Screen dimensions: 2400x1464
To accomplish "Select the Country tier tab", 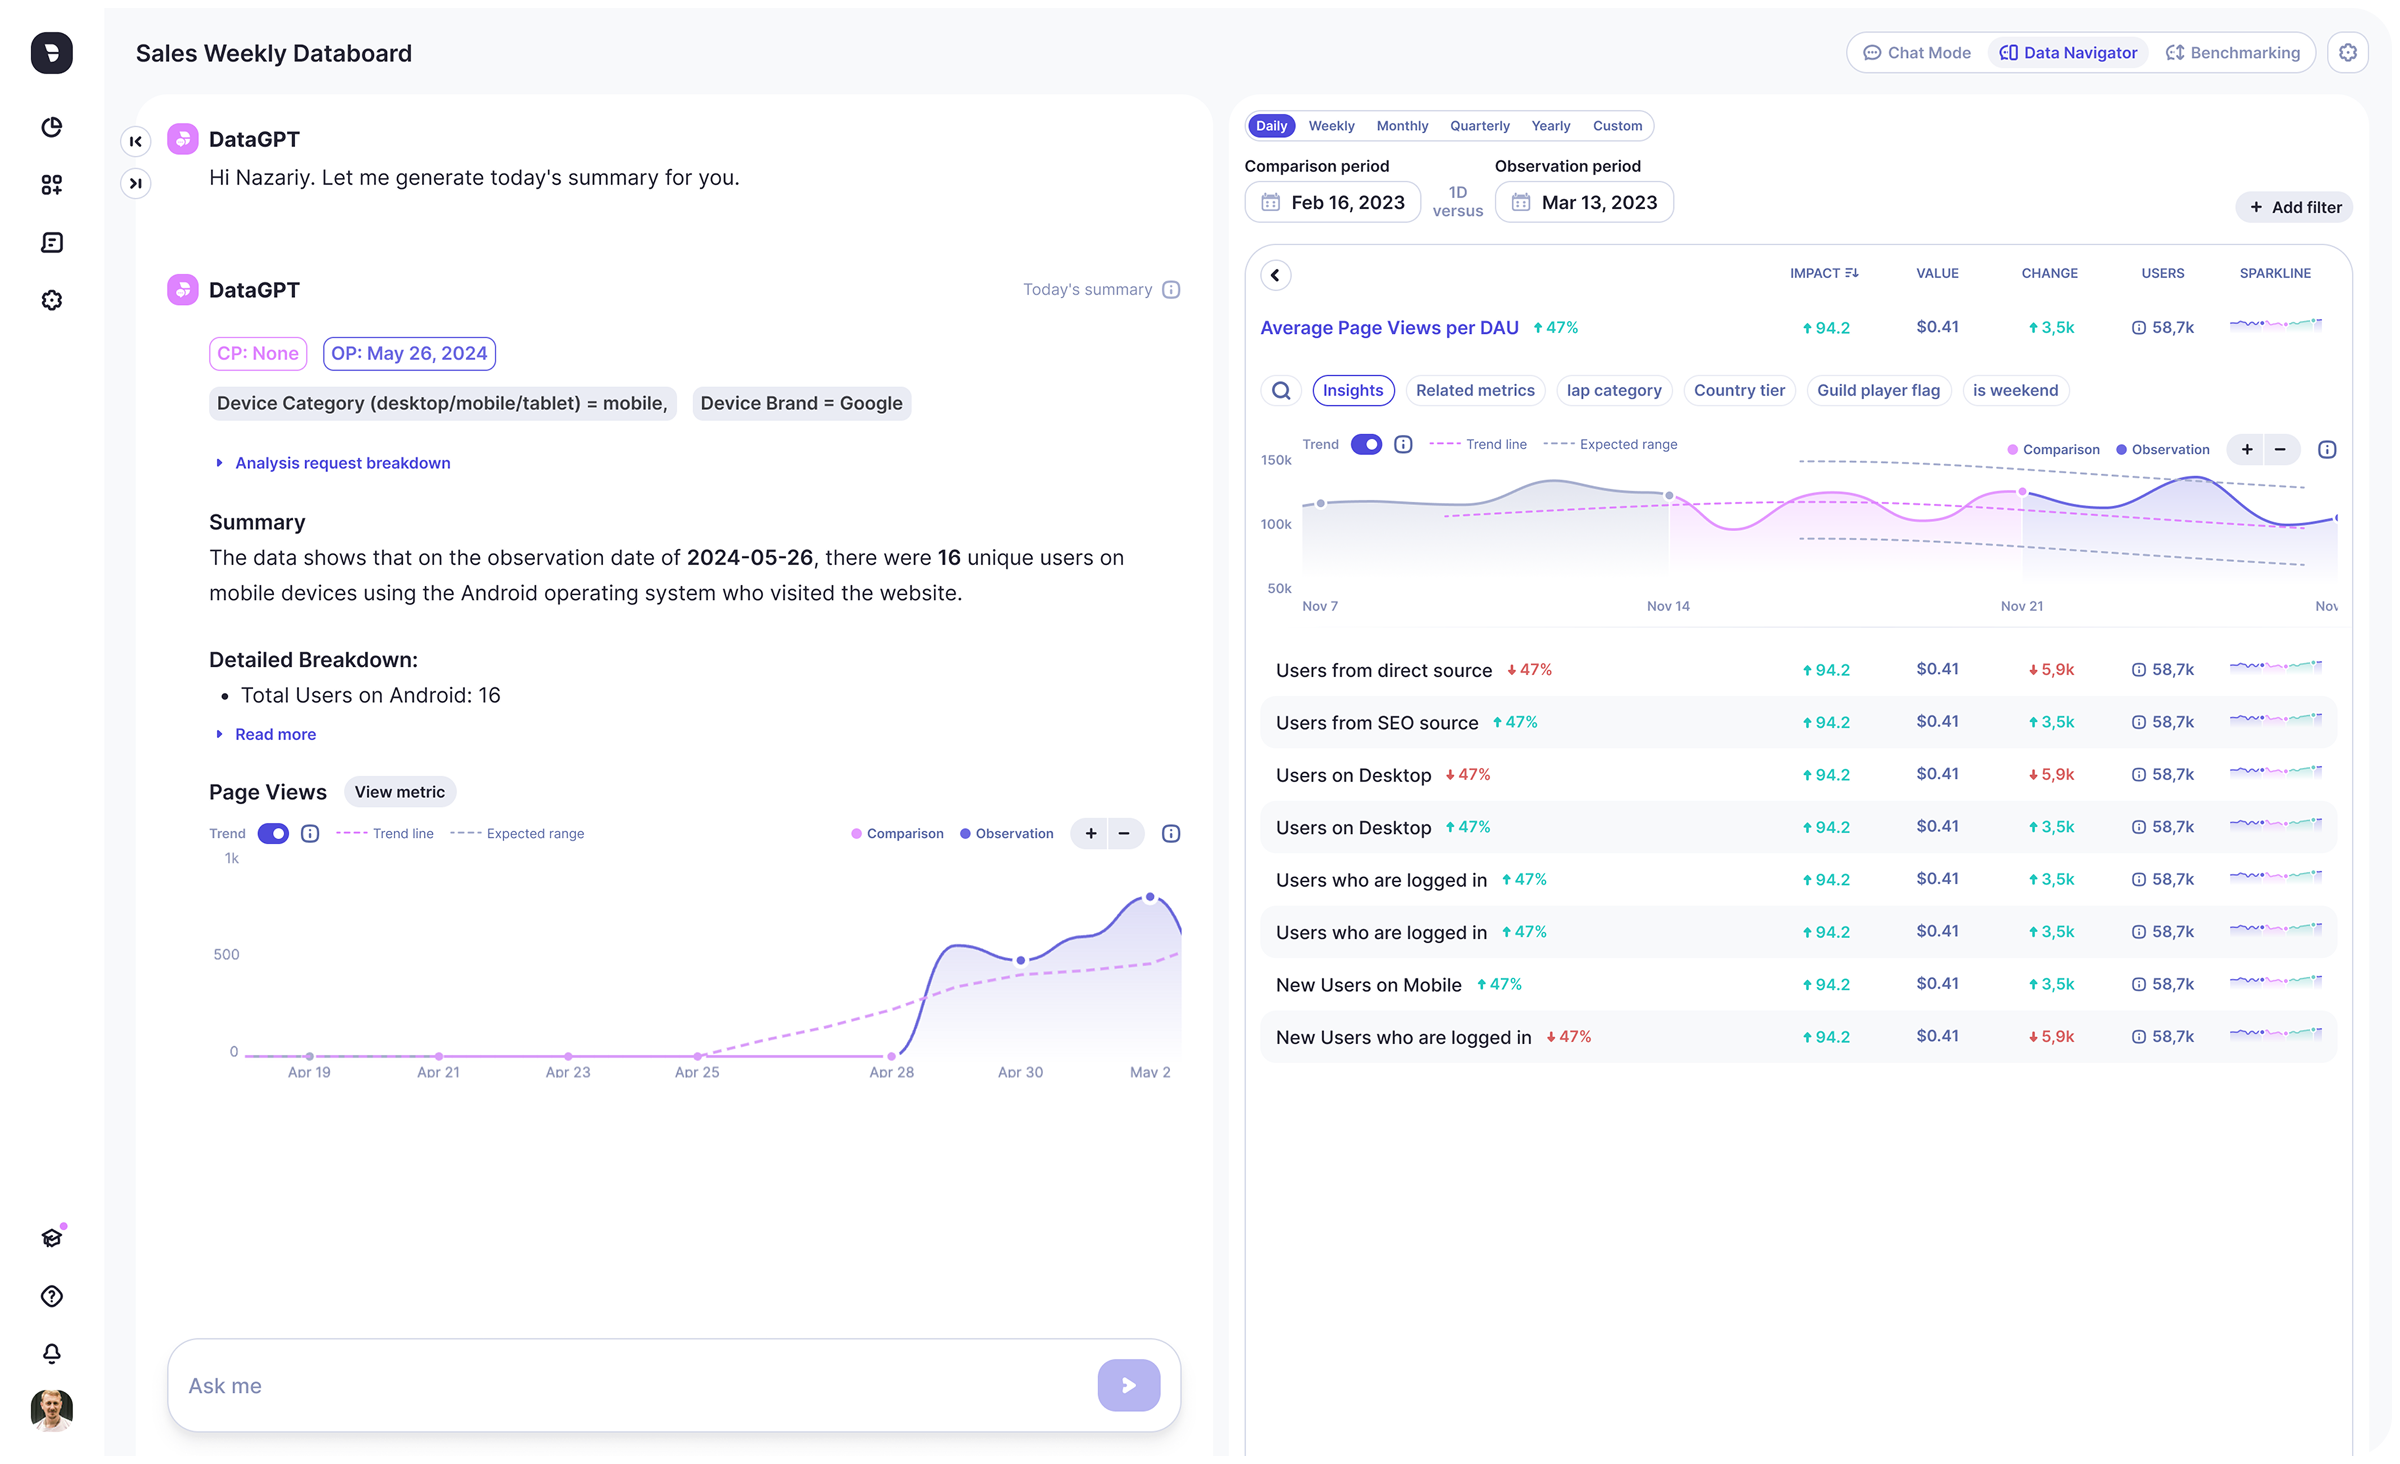I will tap(1739, 391).
